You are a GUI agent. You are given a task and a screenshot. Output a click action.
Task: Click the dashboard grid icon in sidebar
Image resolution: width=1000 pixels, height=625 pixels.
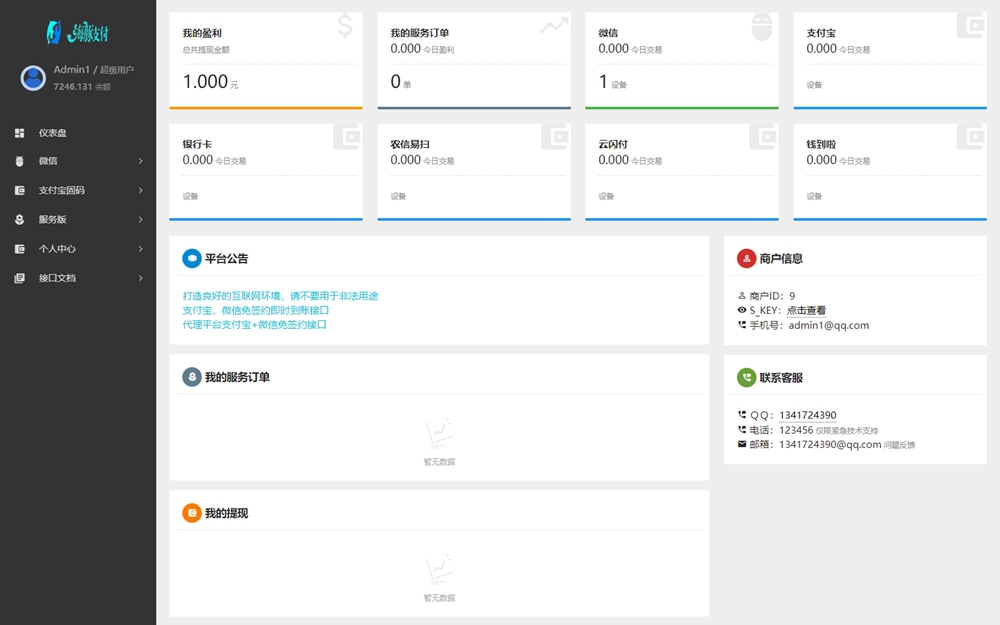(19, 133)
